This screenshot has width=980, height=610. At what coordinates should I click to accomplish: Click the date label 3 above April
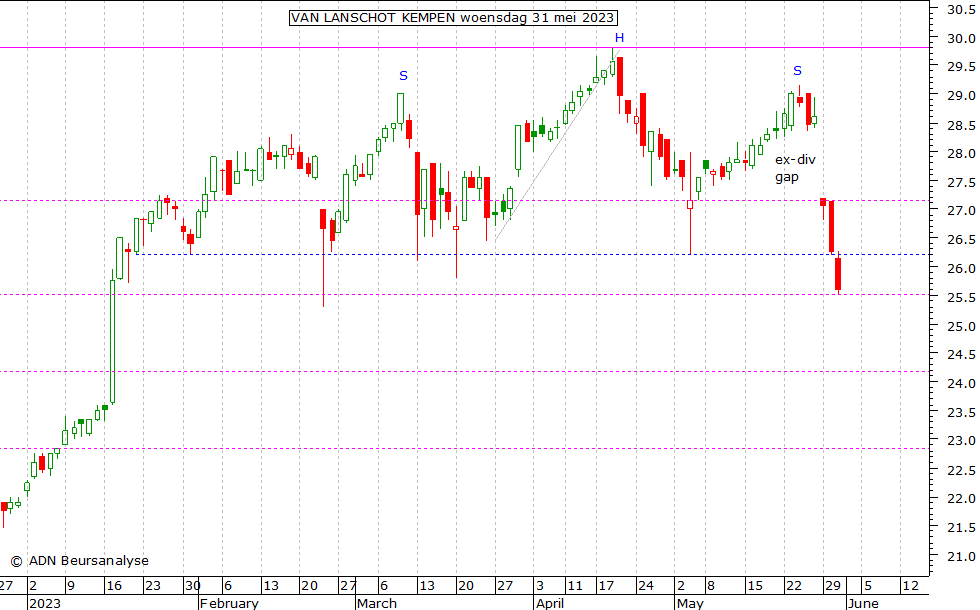coord(540,586)
